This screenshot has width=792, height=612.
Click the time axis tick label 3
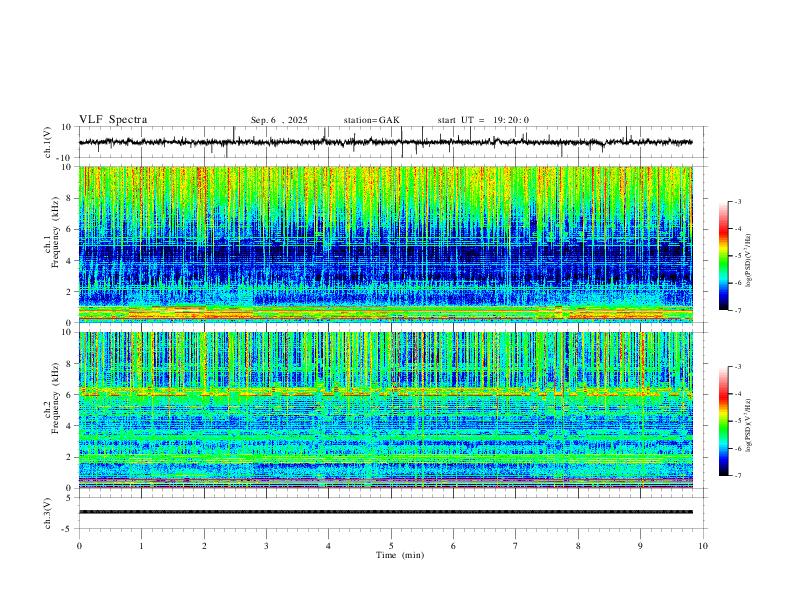point(266,546)
